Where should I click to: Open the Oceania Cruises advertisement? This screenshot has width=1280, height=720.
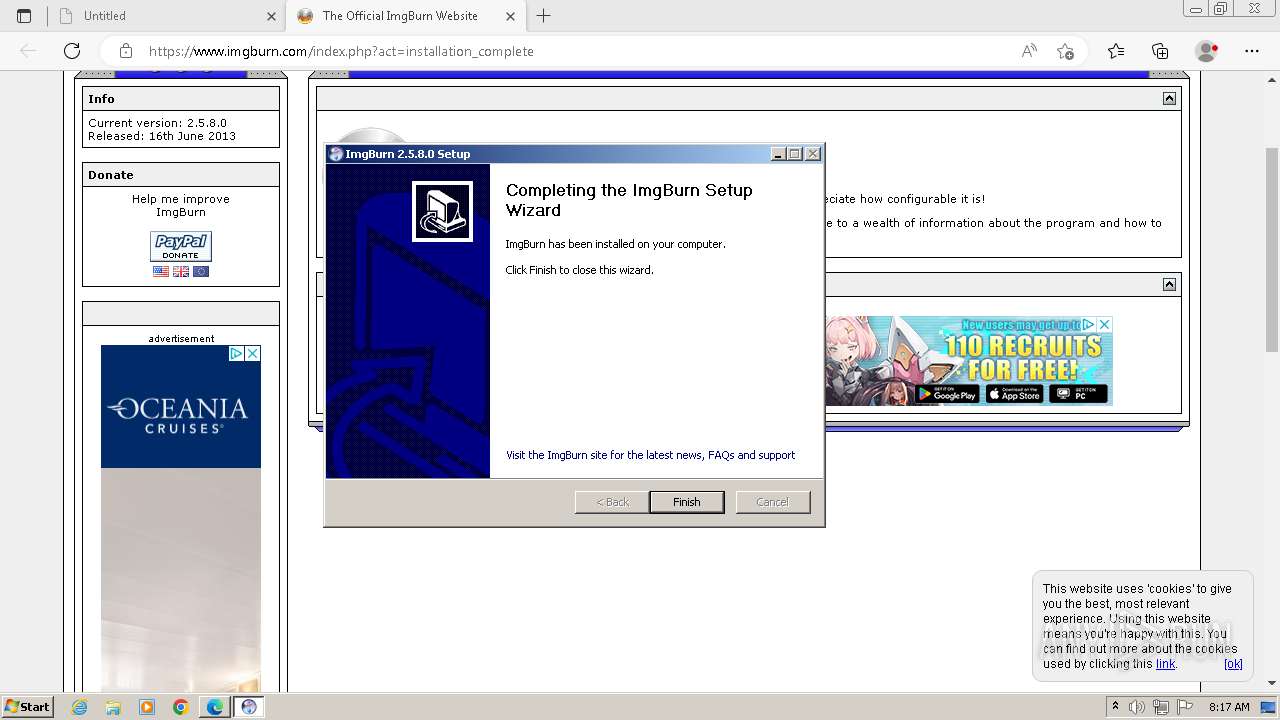181,518
